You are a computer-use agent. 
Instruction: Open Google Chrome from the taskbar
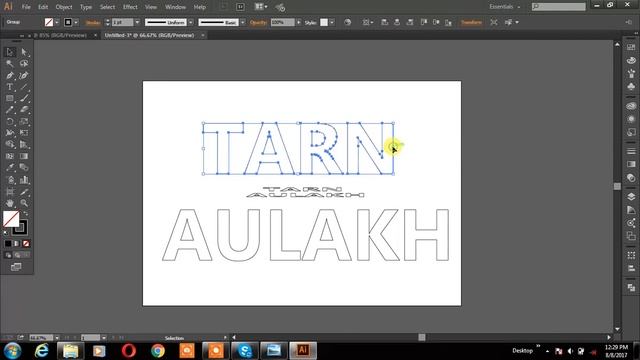pyautogui.click(x=158, y=351)
